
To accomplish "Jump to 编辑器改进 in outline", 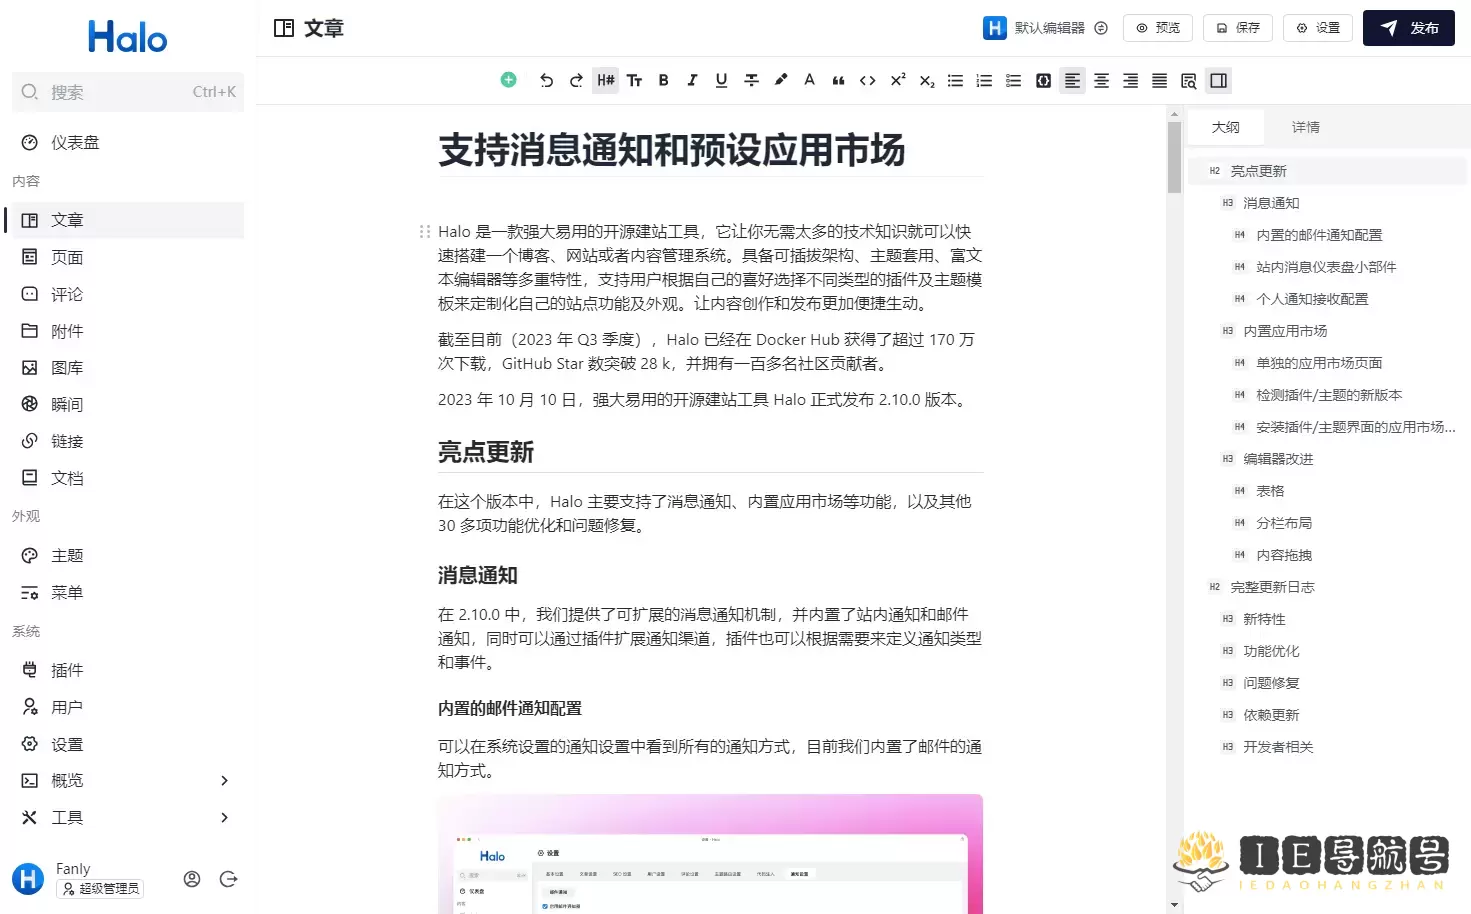I will [1326, 459].
